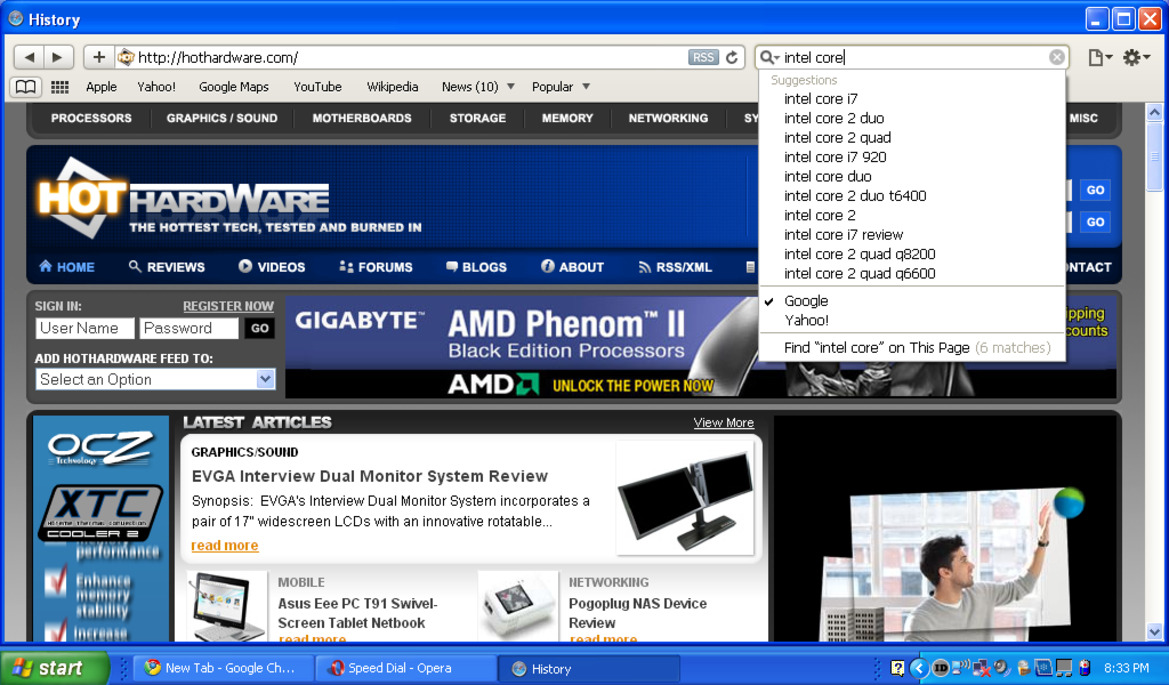Click the monitor display tray icon
The height and width of the screenshot is (685, 1169).
click(1064, 668)
